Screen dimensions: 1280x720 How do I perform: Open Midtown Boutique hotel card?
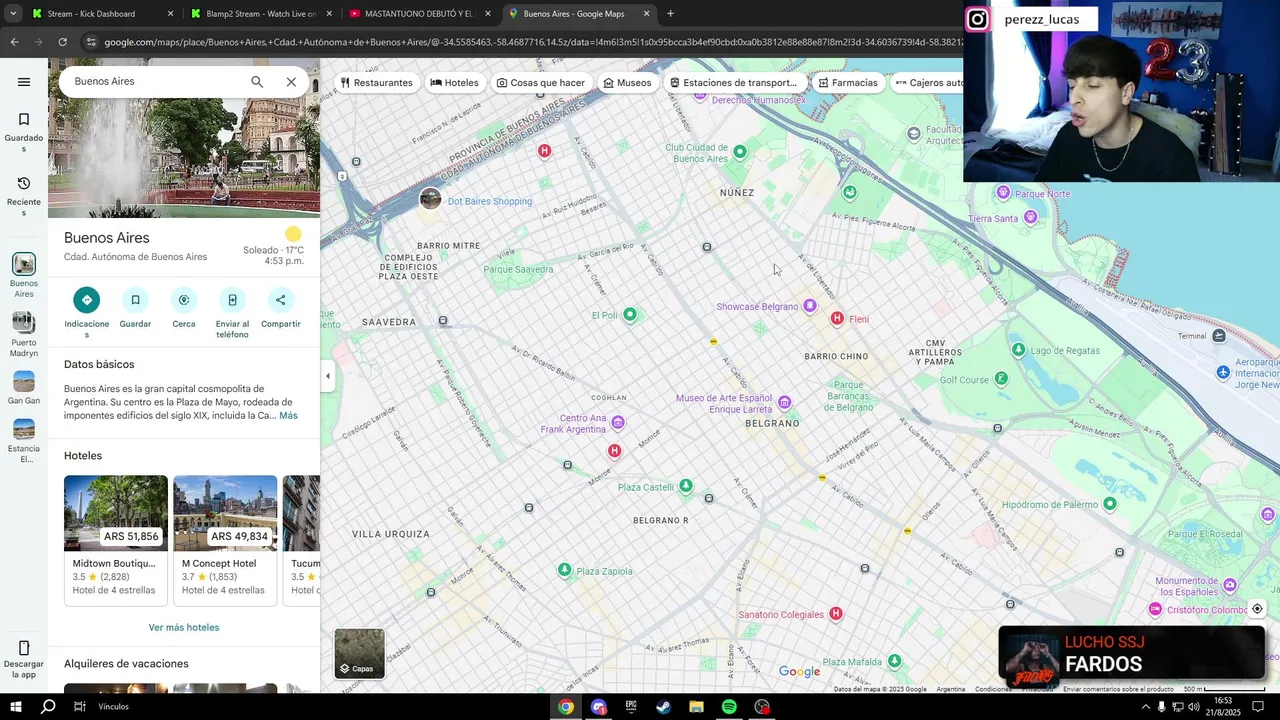pyautogui.click(x=116, y=540)
